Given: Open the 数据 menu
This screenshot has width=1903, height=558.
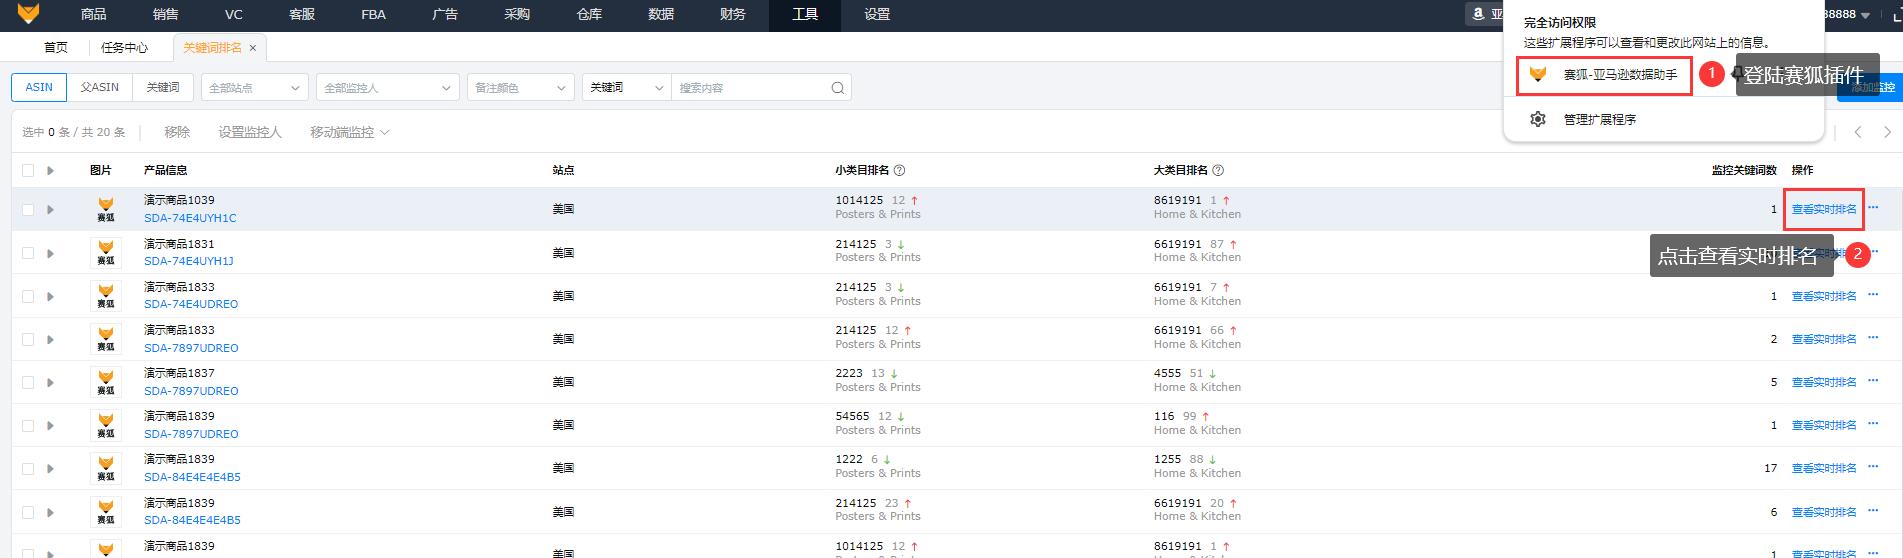Looking at the screenshot, I should pyautogui.click(x=661, y=14).
